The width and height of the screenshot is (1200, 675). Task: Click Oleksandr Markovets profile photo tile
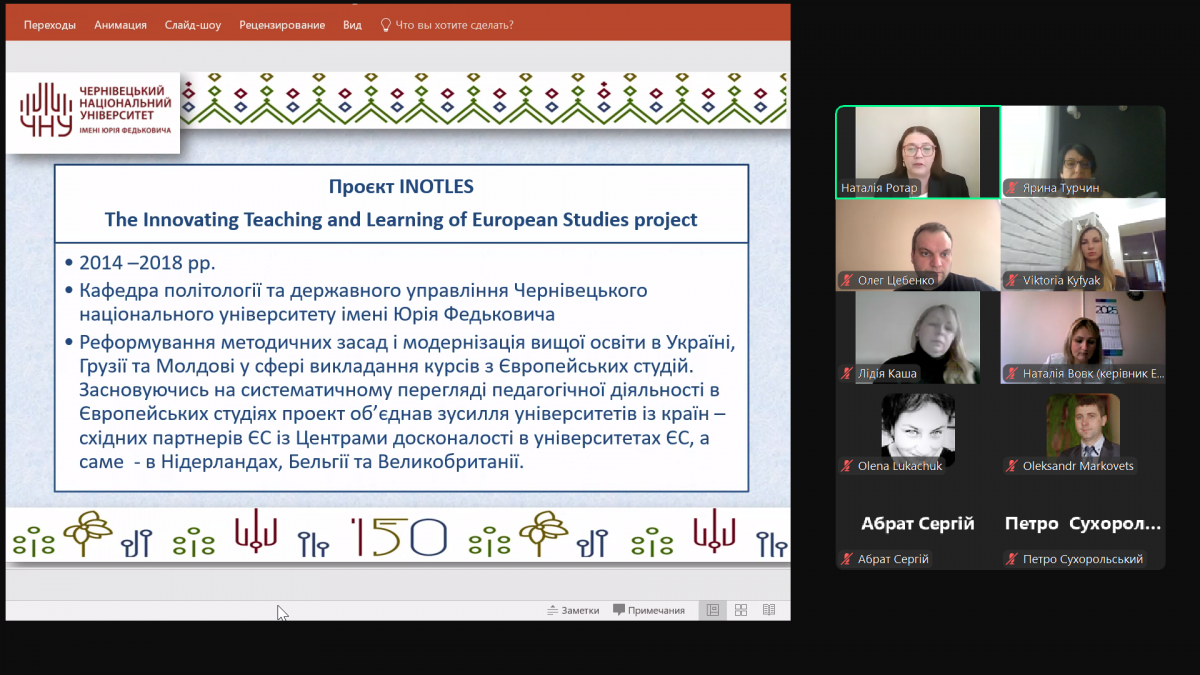pos(1083,426)
